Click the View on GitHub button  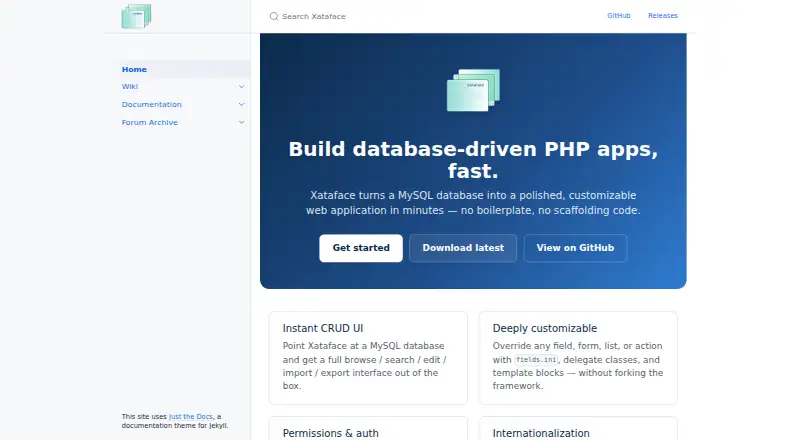[575, 248]
